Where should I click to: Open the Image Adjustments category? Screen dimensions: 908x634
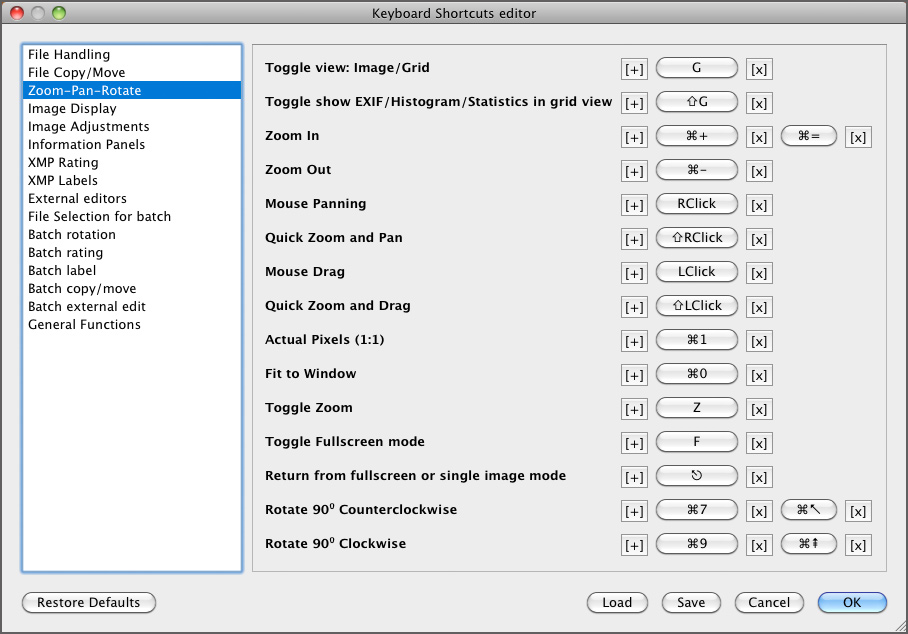[x=89, y=126]
